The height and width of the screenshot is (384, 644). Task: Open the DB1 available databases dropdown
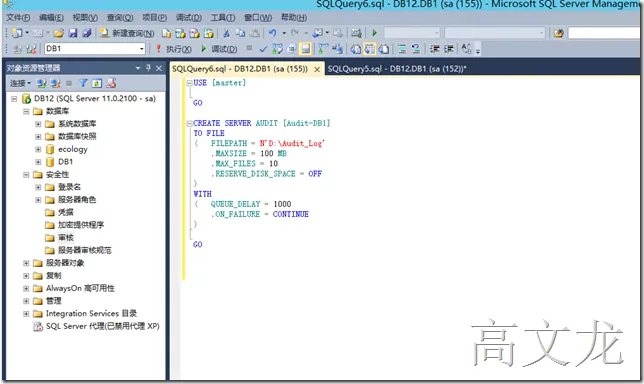coord(141,49)
